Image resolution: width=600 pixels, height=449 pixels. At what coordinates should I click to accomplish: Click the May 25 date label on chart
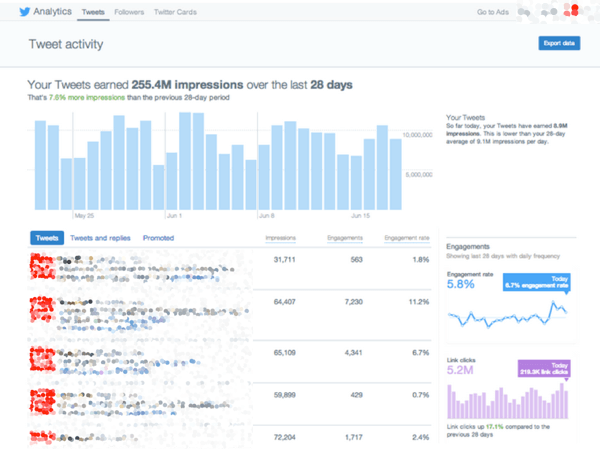84,216
